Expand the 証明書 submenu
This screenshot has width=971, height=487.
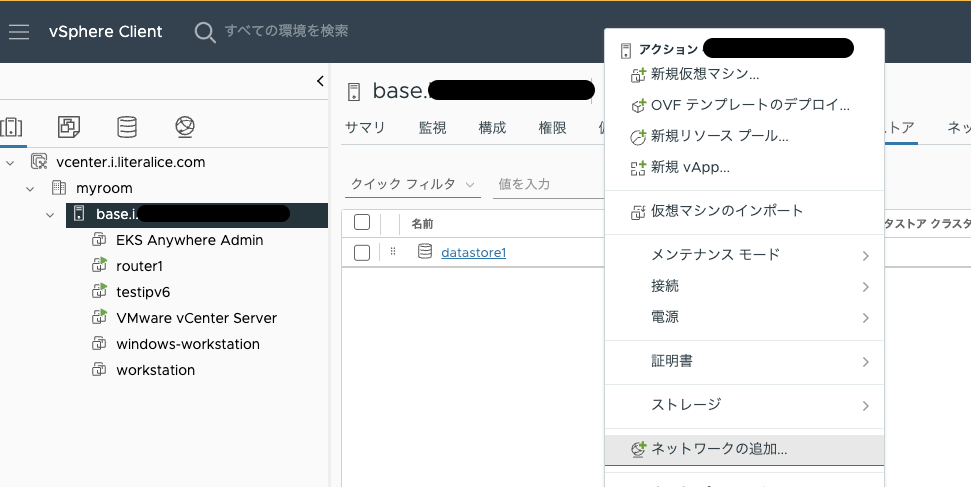point(866,362)
